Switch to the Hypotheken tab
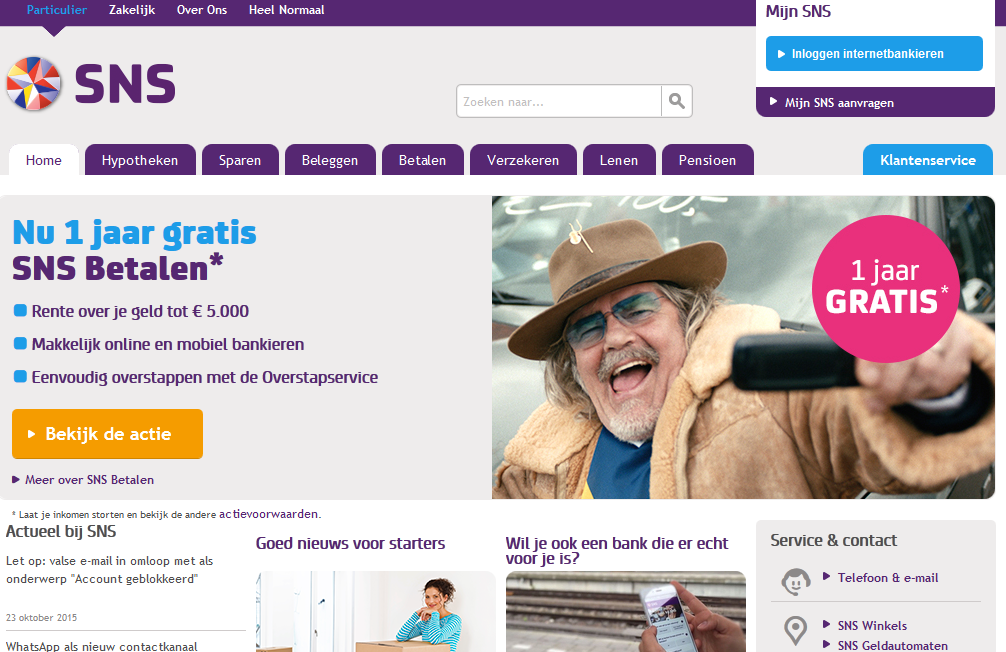 (x=140, y=160)
